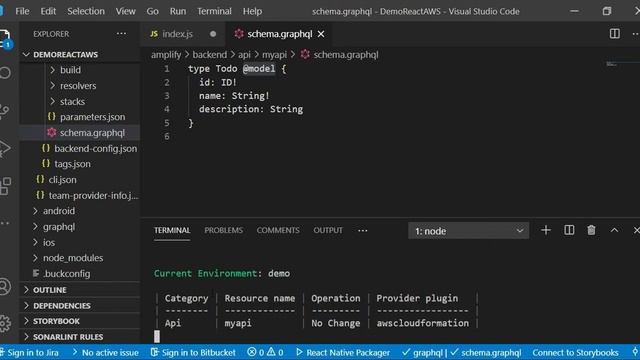Screen dimensions: 640x360
Task: Create a new terminal with plus icon
Action: [x=546, y=231]
